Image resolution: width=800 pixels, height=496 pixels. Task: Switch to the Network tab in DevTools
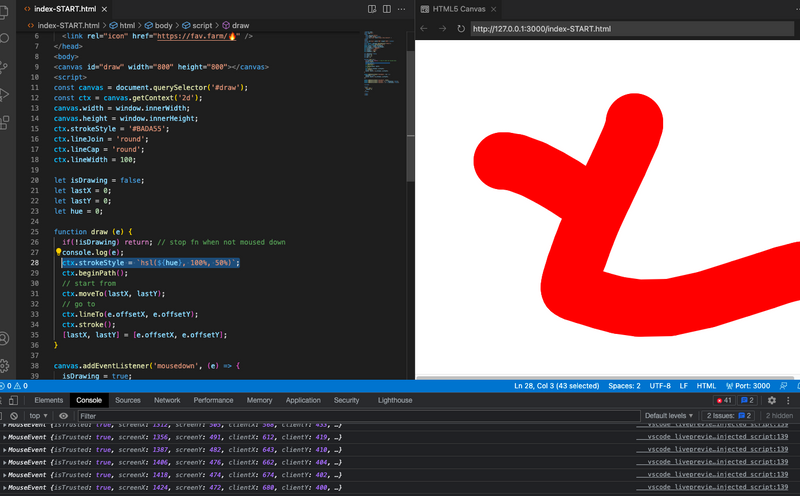[167, 400]
